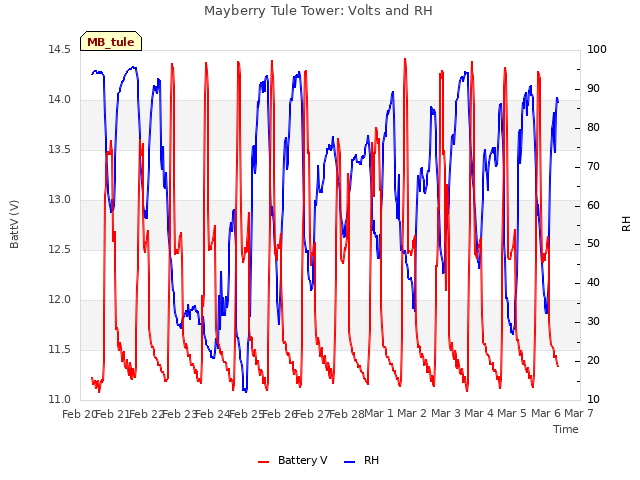Click the 70 tick on RH axis
640x480 pixels.
(593, 167)
